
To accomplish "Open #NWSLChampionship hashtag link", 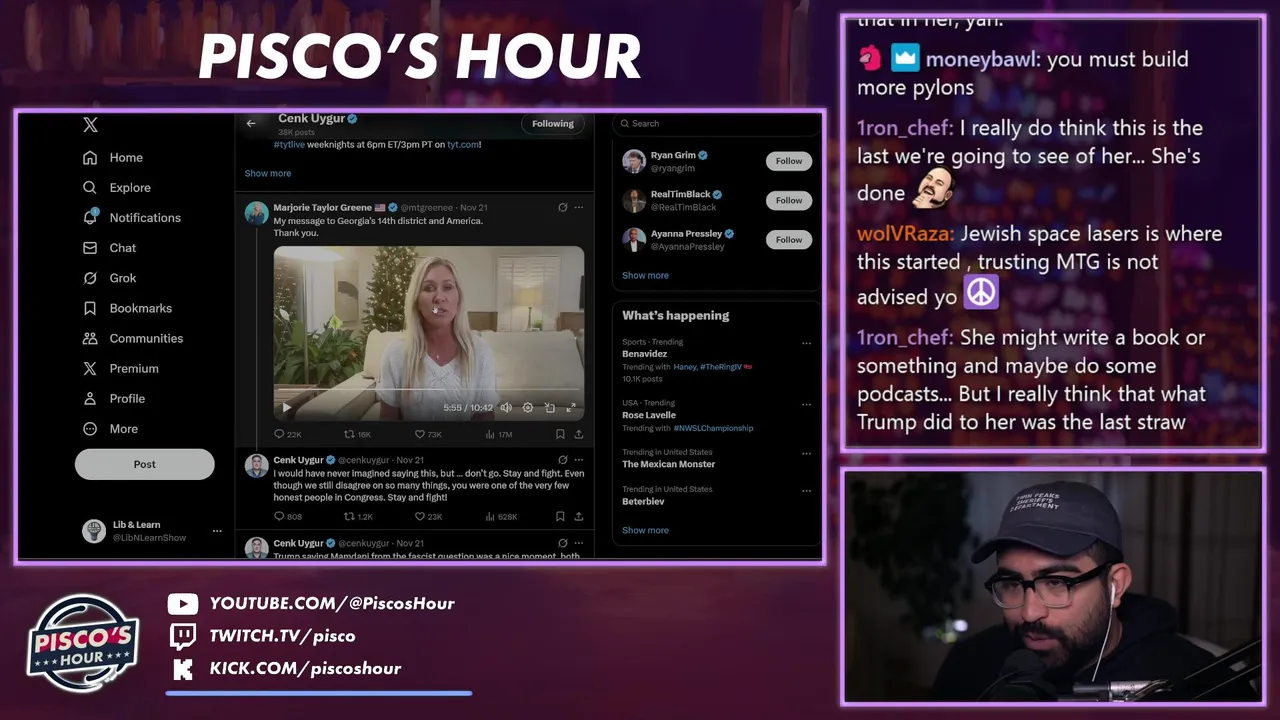I will click(x=713, y=428).
